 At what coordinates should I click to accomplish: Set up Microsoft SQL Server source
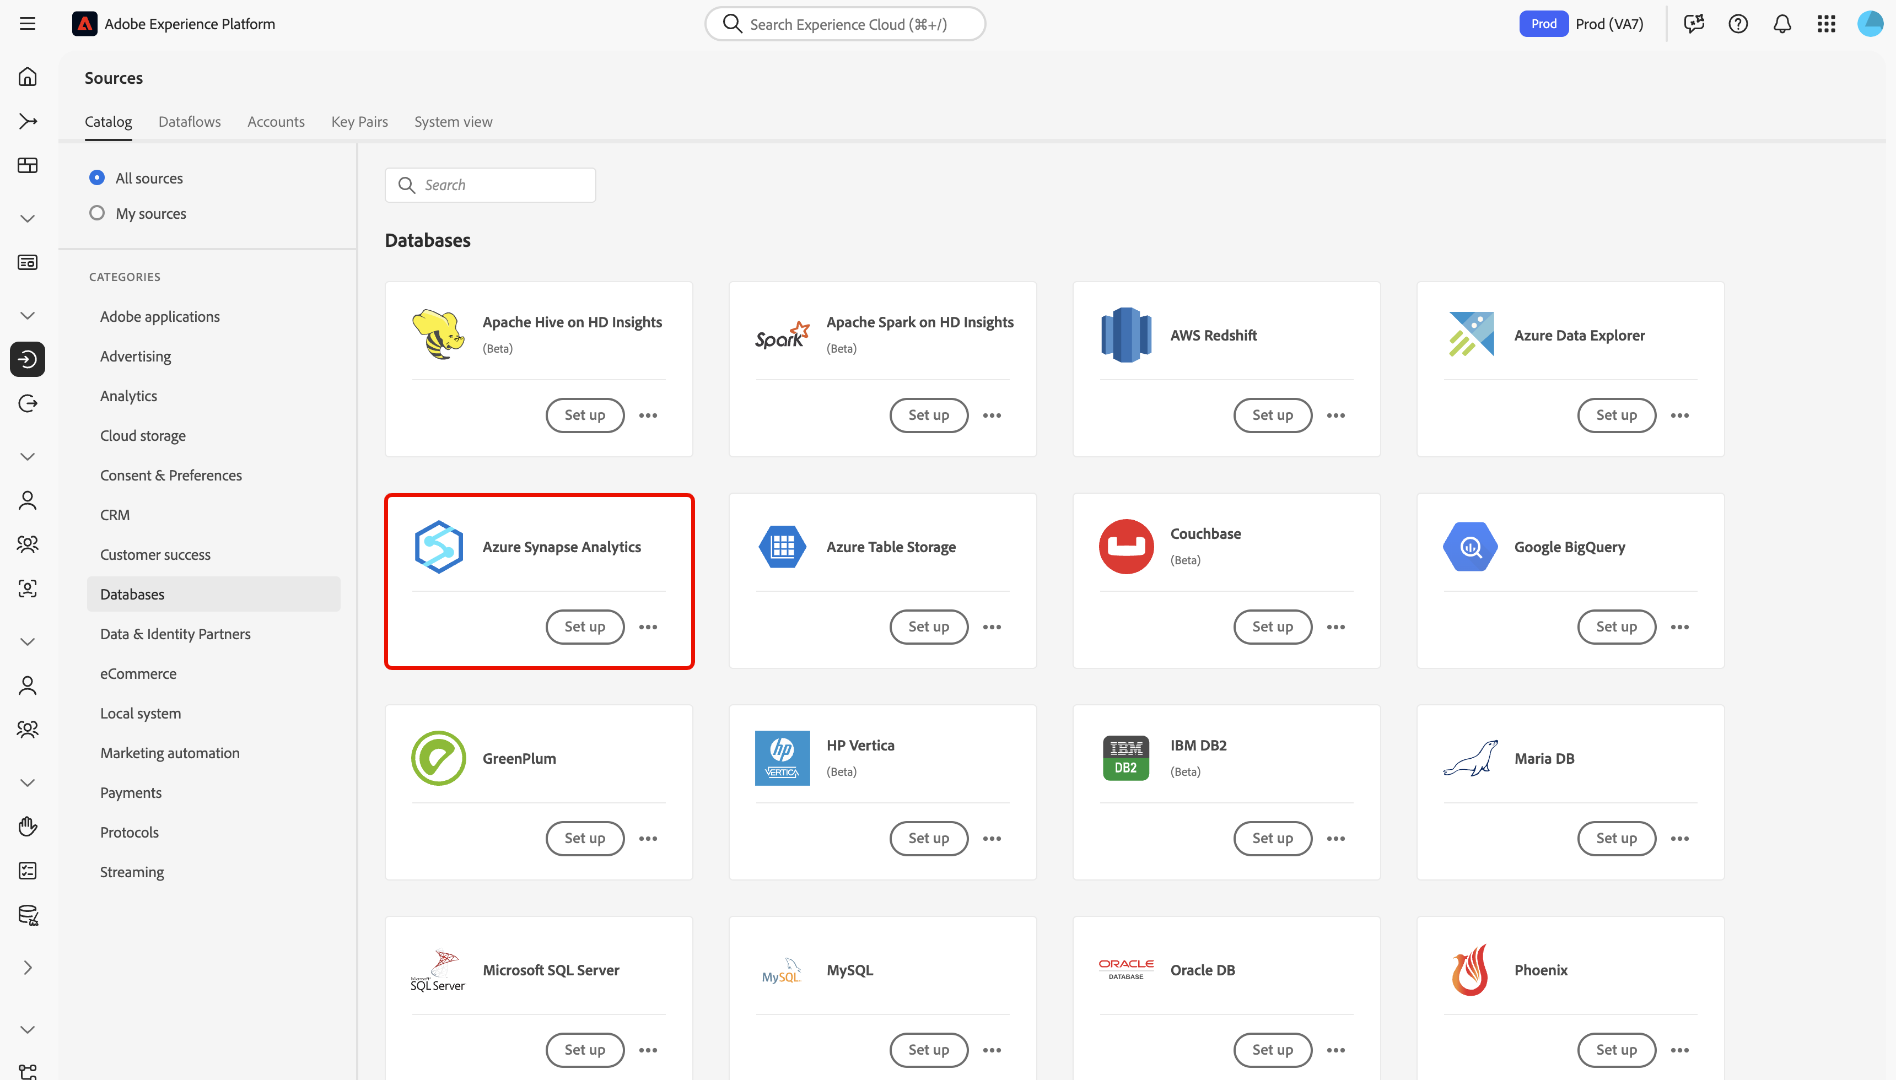tap(585, 1050)
